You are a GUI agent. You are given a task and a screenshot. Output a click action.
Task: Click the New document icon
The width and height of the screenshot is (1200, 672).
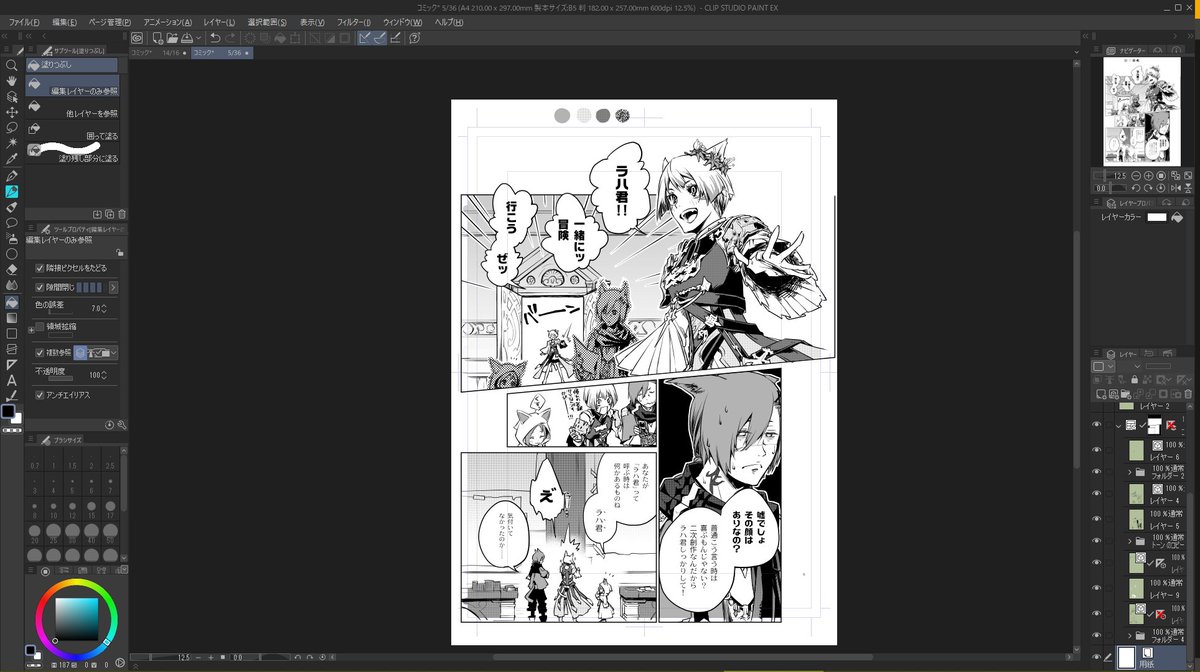tap(158, 38)
